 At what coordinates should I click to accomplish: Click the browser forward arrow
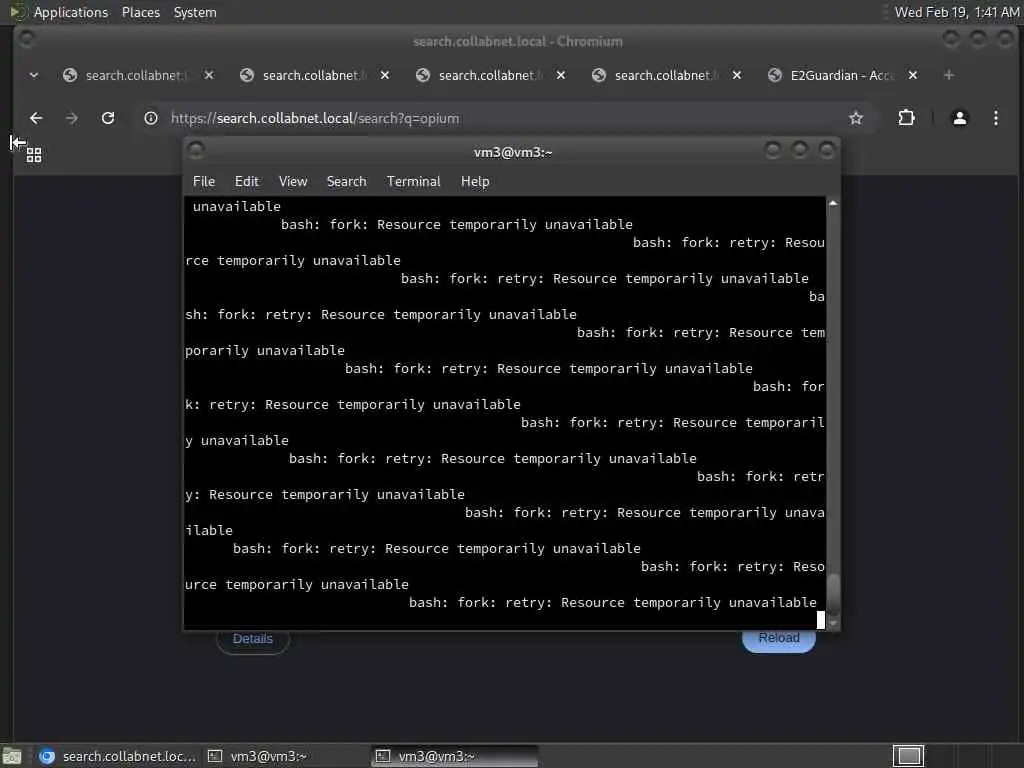click(72, 118)
